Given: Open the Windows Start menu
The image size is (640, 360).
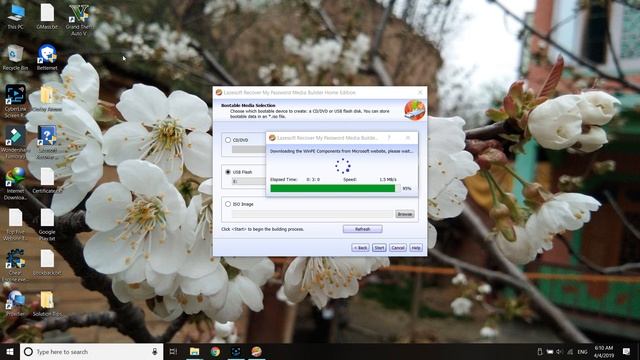Looking at the screenshot, I should [x=10, y=351].
